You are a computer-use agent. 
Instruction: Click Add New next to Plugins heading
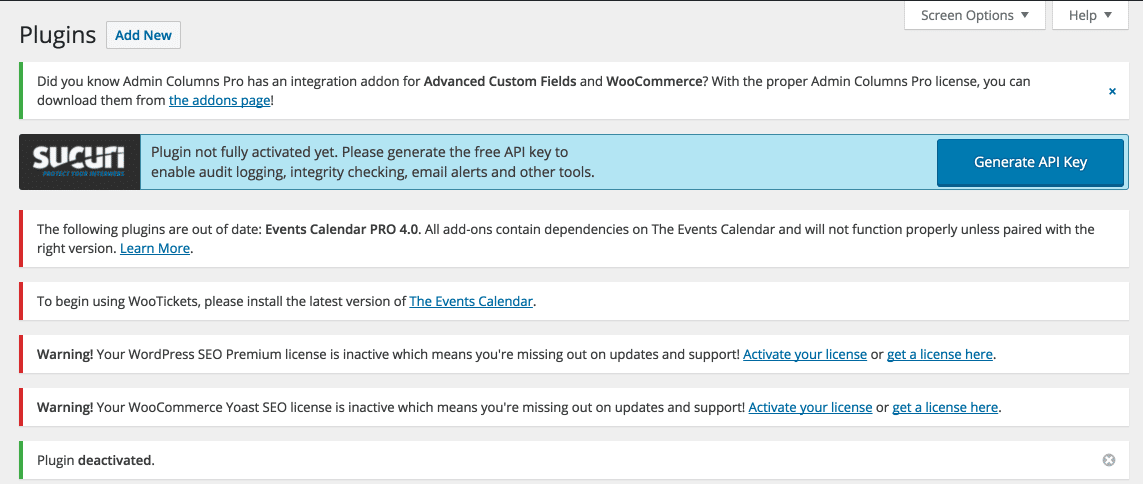(144, 35)
